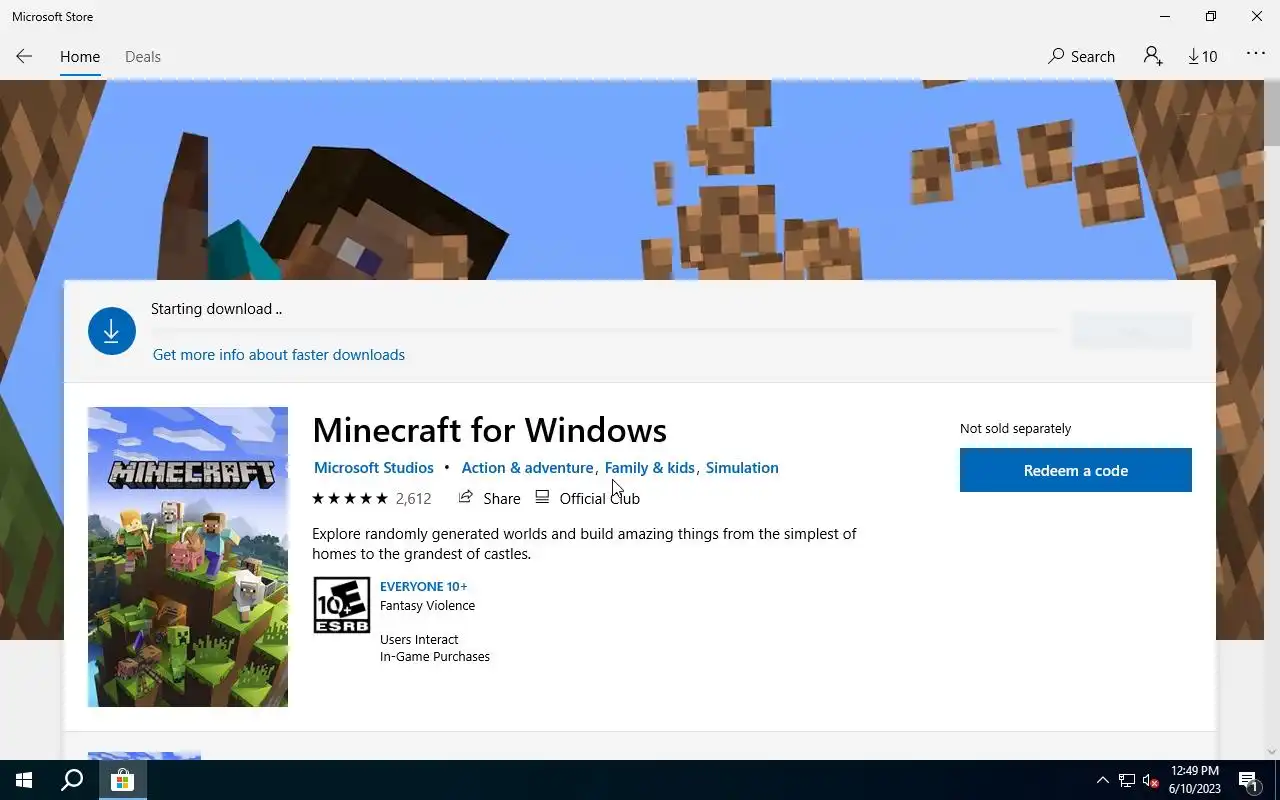Open the See more ellipsis menu
Viewport: 1280px width, 800px height.
pos(1256,54)
